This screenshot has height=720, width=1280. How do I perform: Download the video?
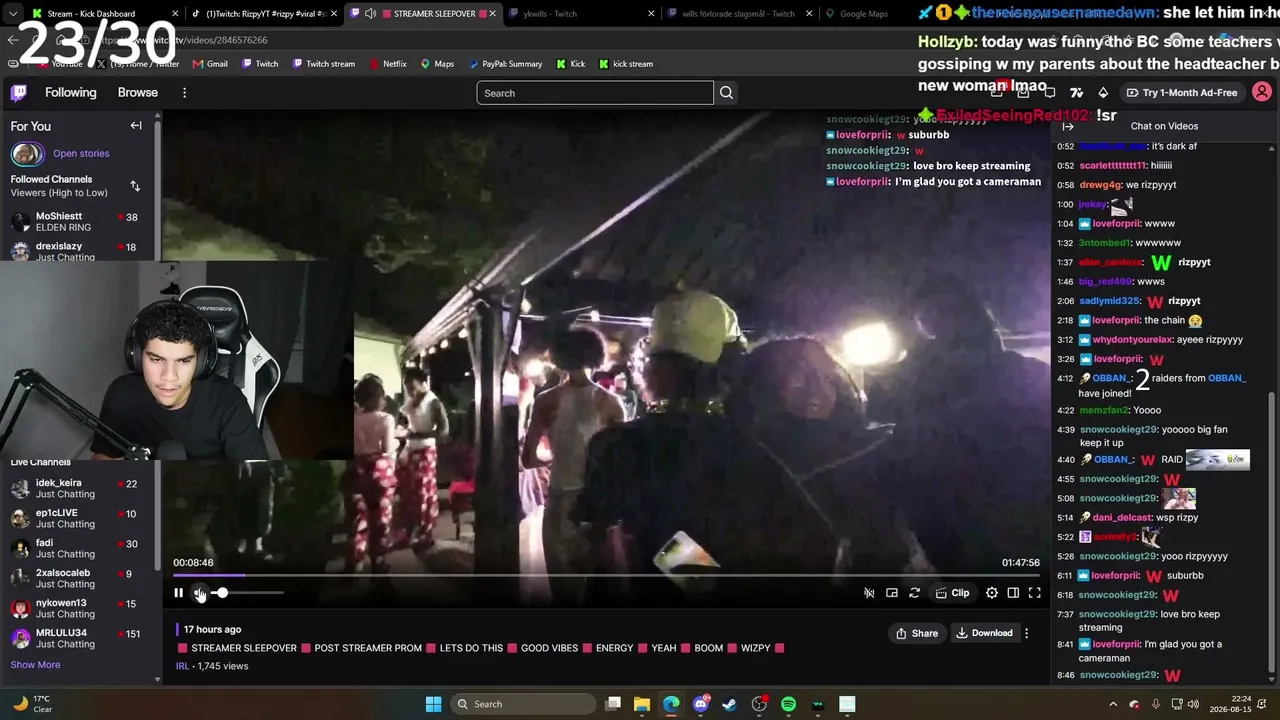coord(984,633)
